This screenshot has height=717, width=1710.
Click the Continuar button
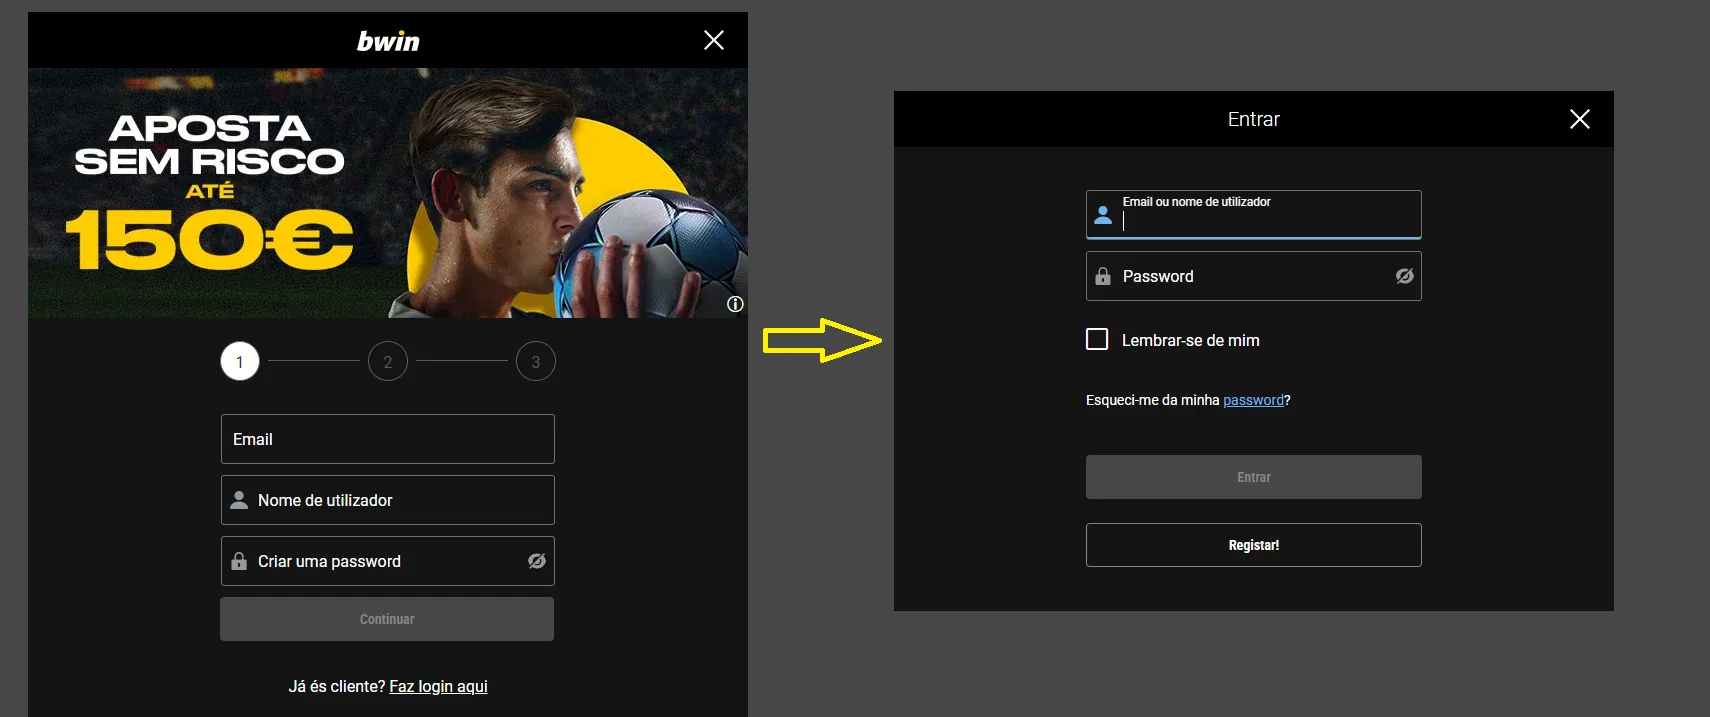(x=387, y=619)
